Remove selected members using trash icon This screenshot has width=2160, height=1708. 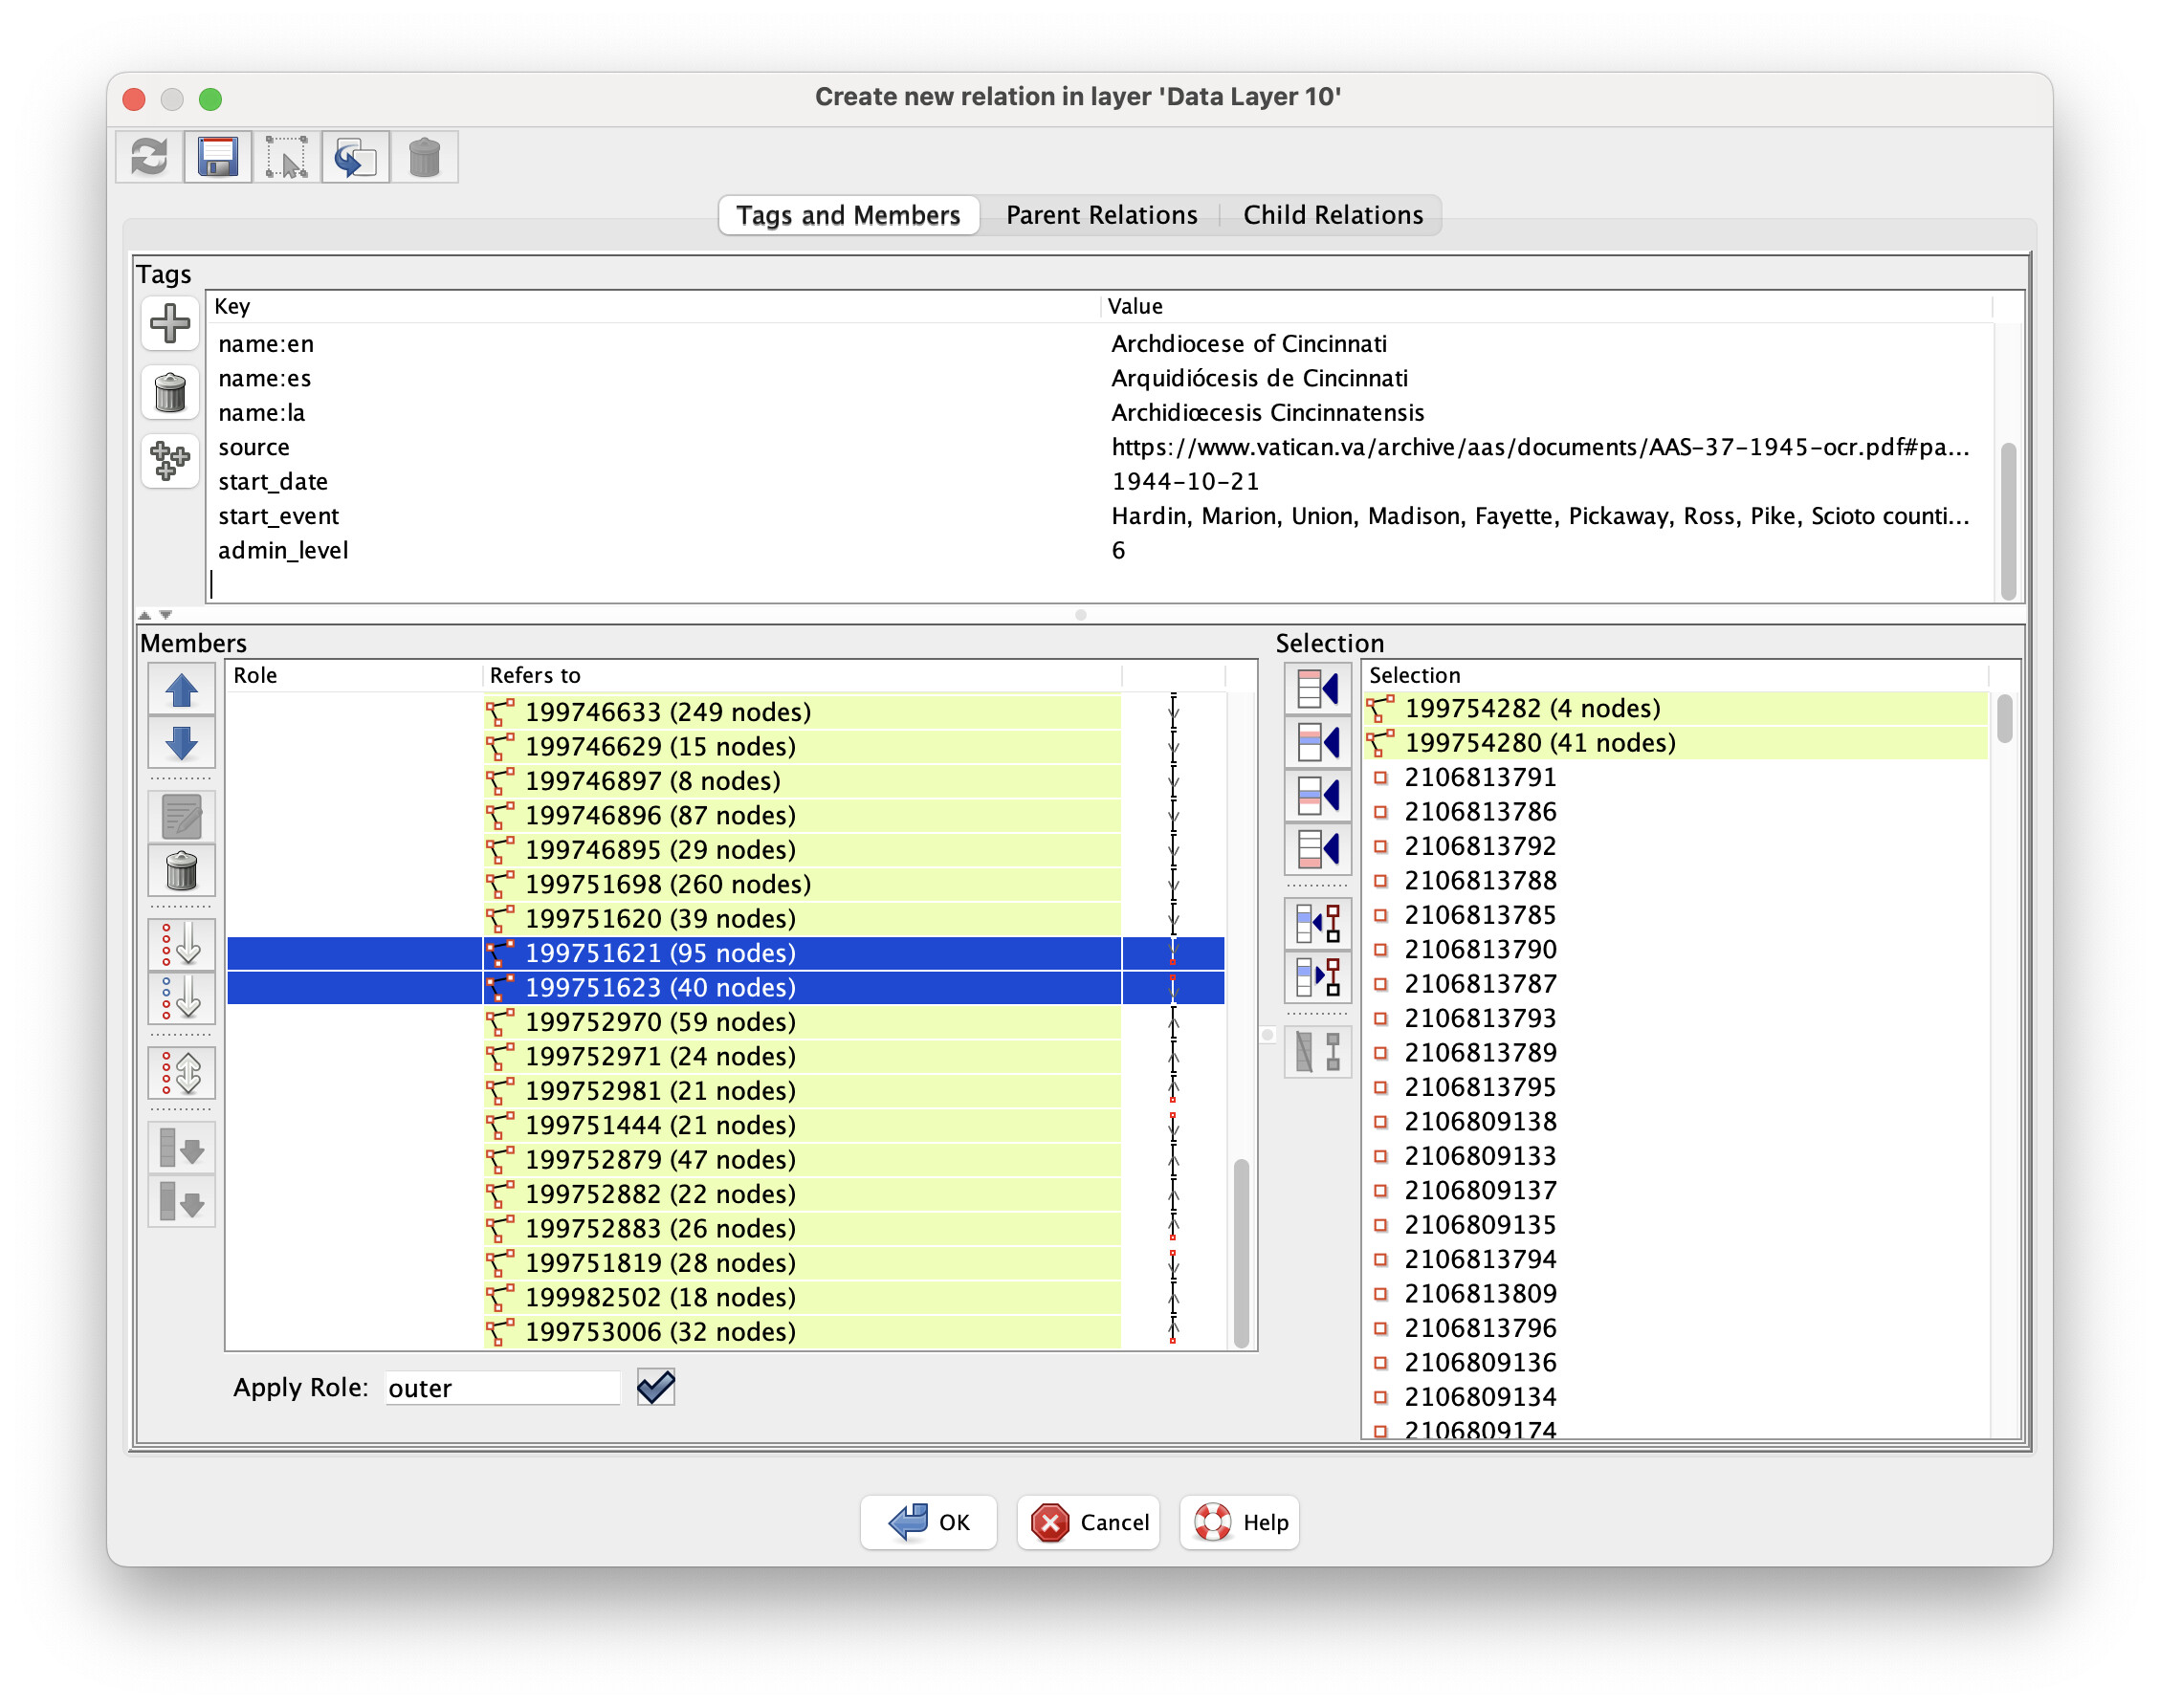pos(181,870)
